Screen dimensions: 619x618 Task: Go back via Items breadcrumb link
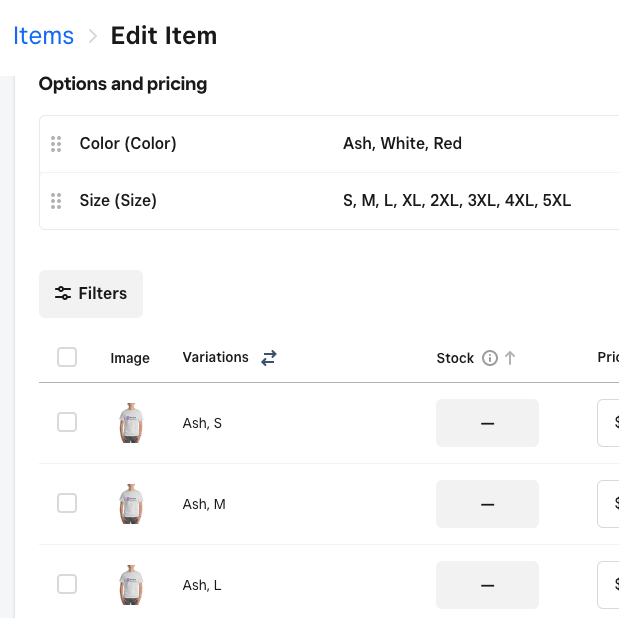[44, 36]
